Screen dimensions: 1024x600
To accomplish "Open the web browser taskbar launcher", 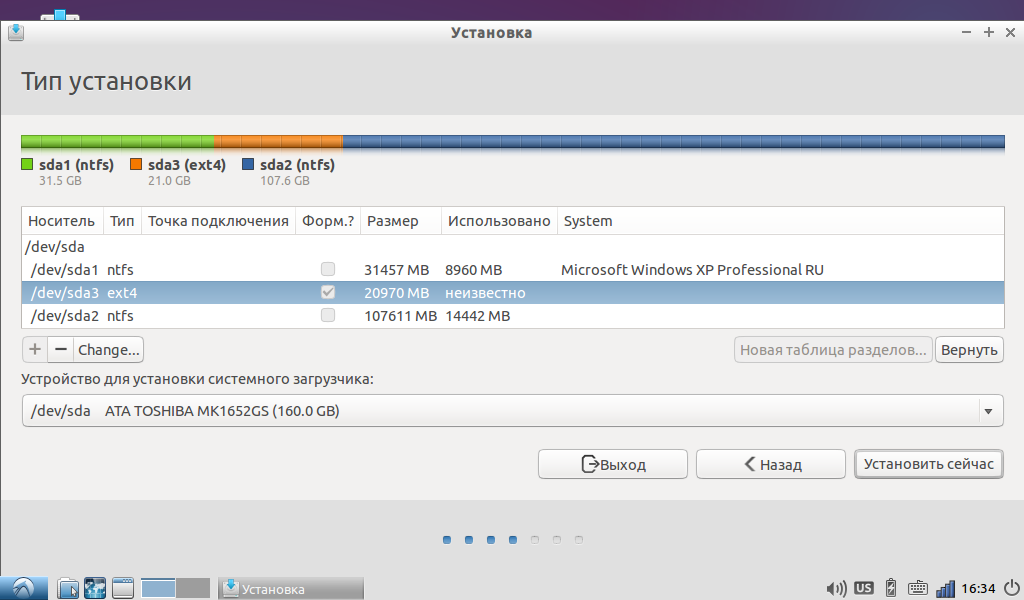I will coord(95,588).
